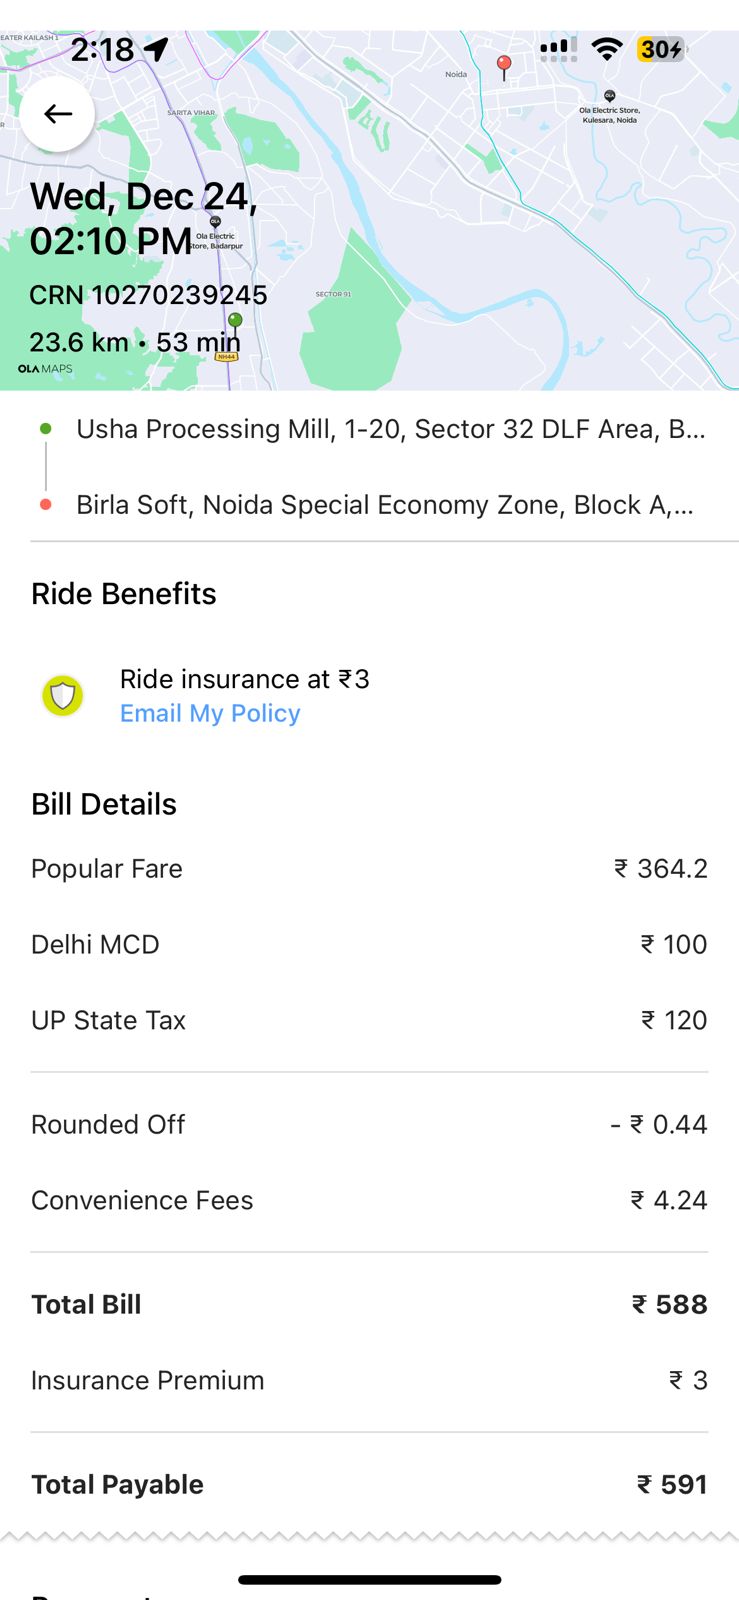The width and height of the screenshot is (739, 1600).
Task: Tap the back arrow button
Action: tap(58, 114)
